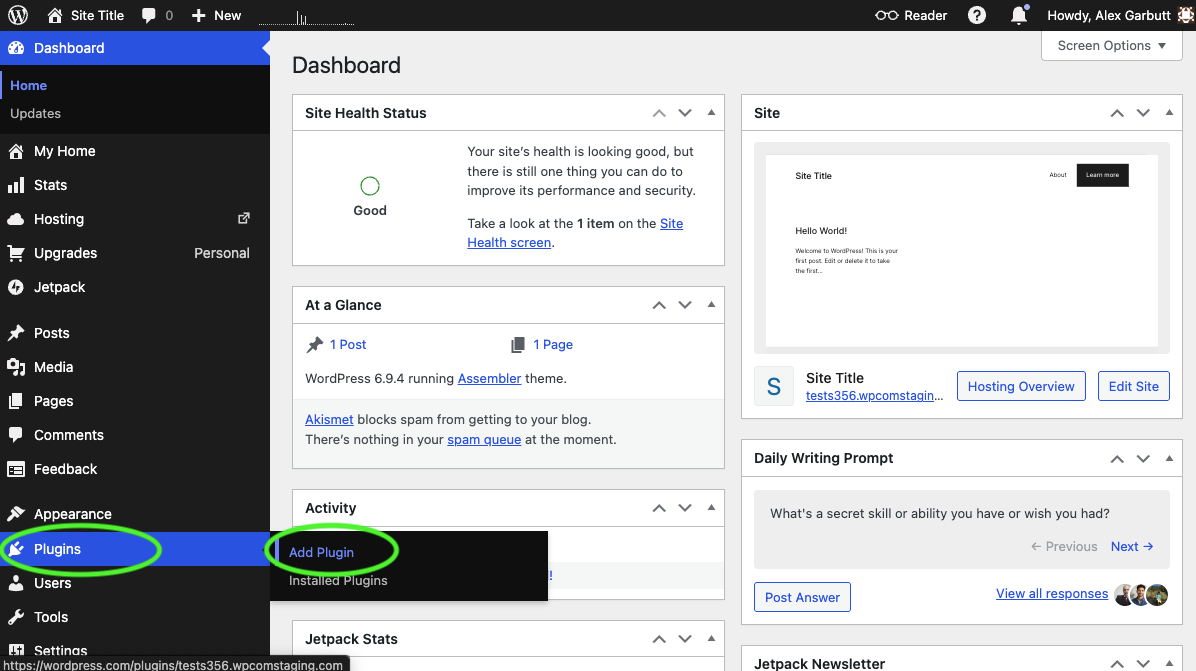Image resolution: width=1196 pixels, height=671 pixels.
Task: Go to Next writing prompt
Action: pos(1132,547)
